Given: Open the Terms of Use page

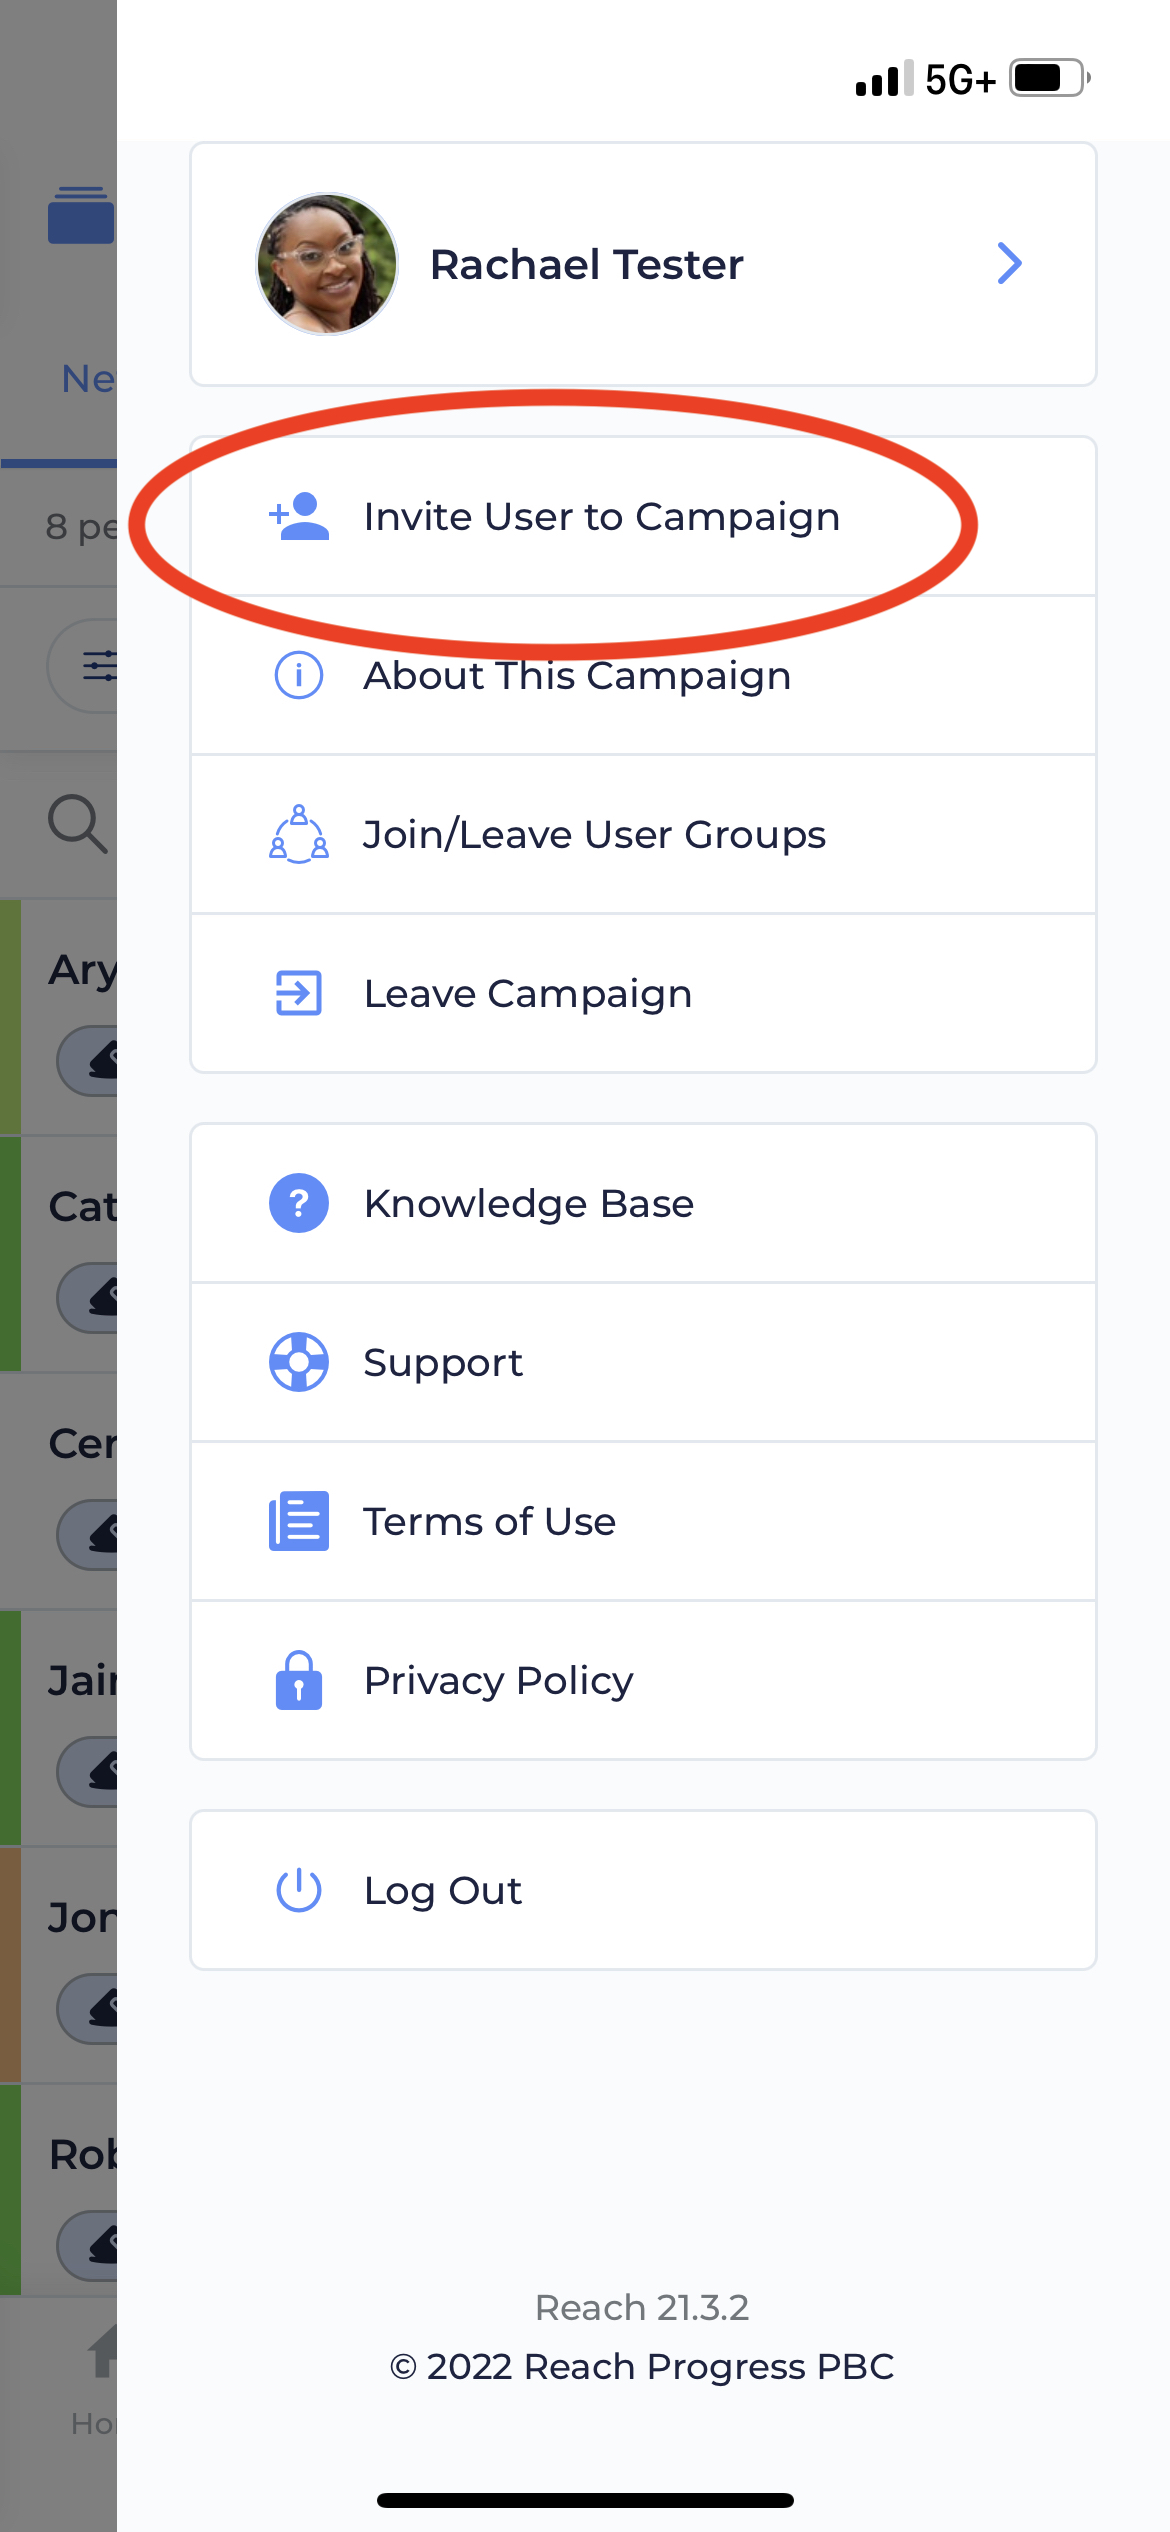Looking at the screenshot, I should (x=489, y=1520).
